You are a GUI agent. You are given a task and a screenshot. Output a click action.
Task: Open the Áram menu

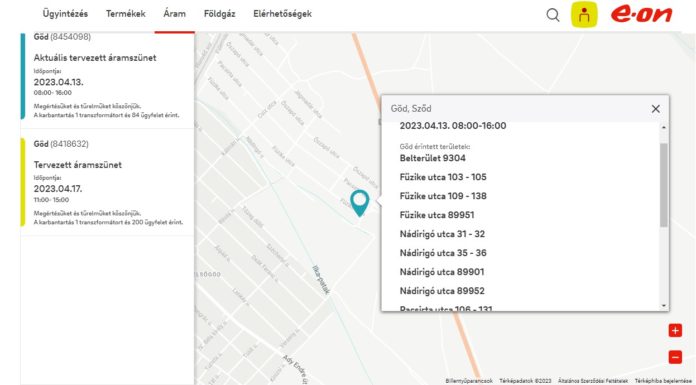click(x=174, y=14)
